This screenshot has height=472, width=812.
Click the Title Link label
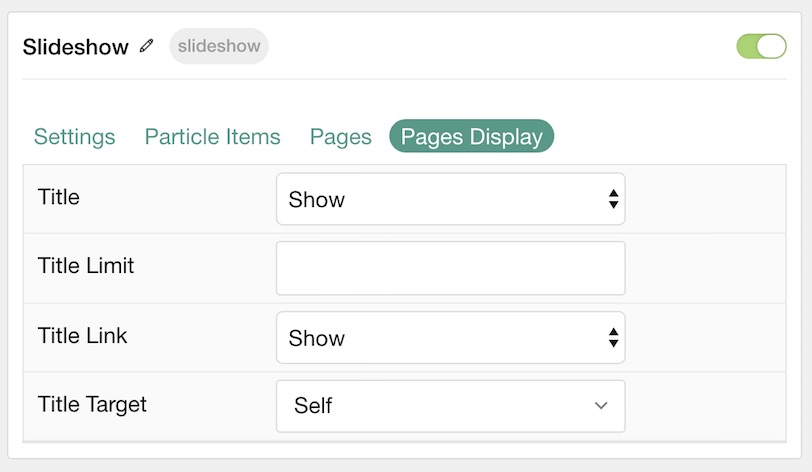(x=82, y=336)
